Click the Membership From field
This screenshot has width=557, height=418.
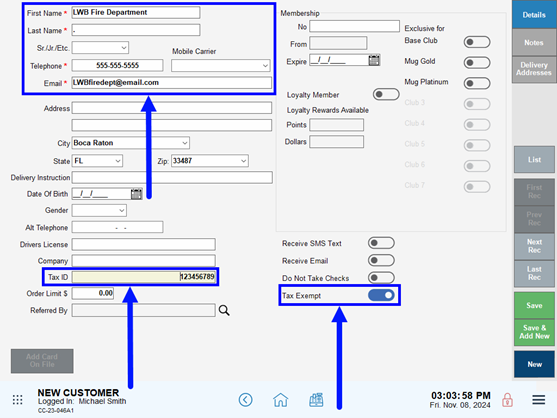click(338, 43)
